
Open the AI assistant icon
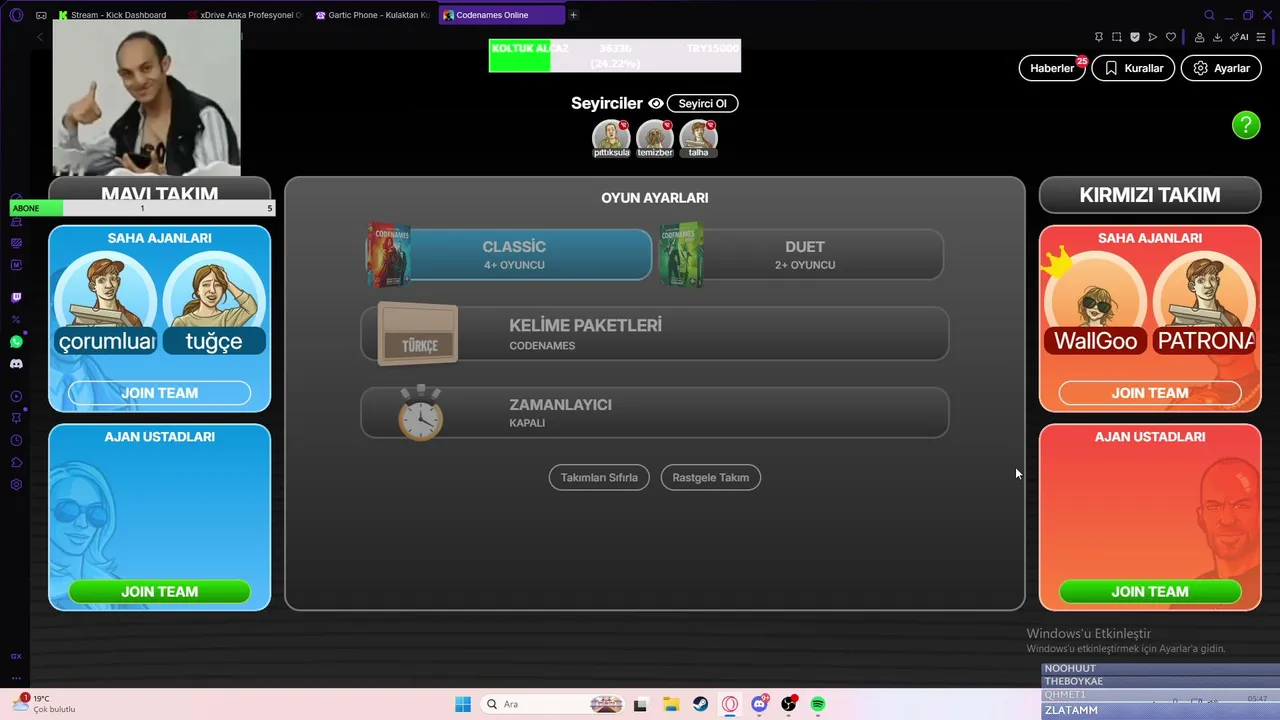1241,37
